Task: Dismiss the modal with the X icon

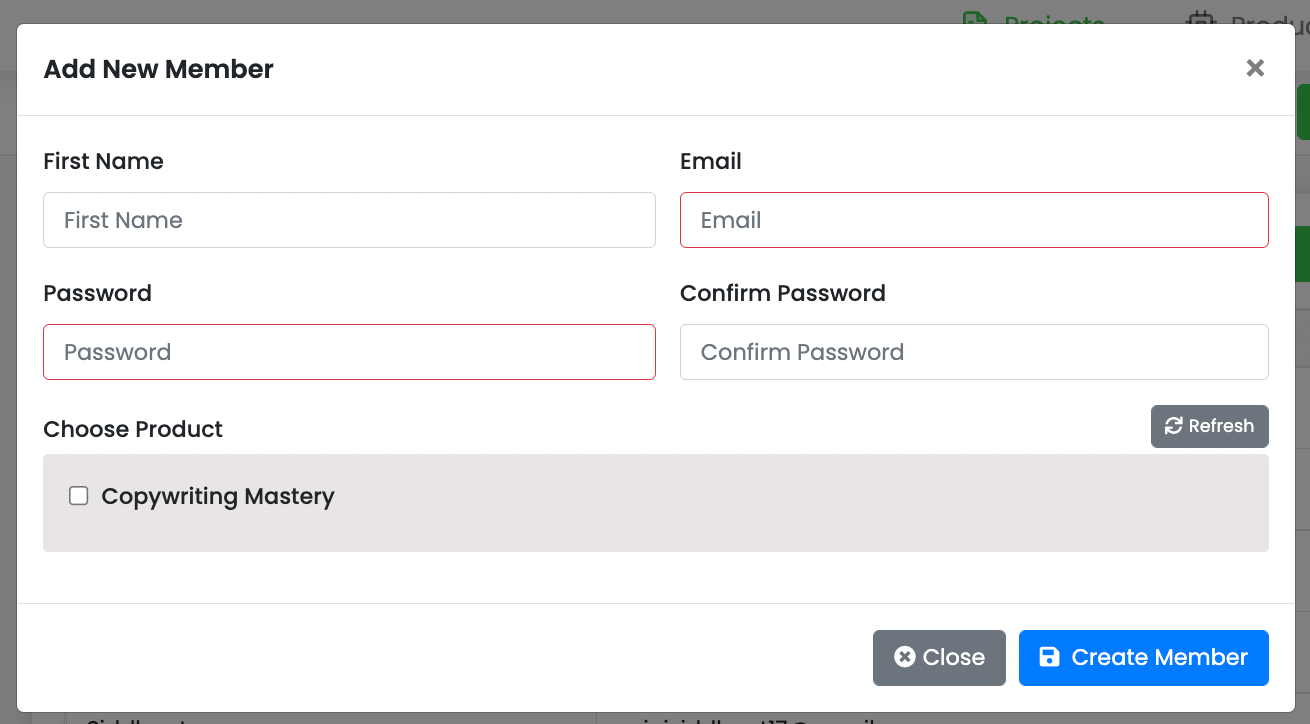Action: 1255,68
